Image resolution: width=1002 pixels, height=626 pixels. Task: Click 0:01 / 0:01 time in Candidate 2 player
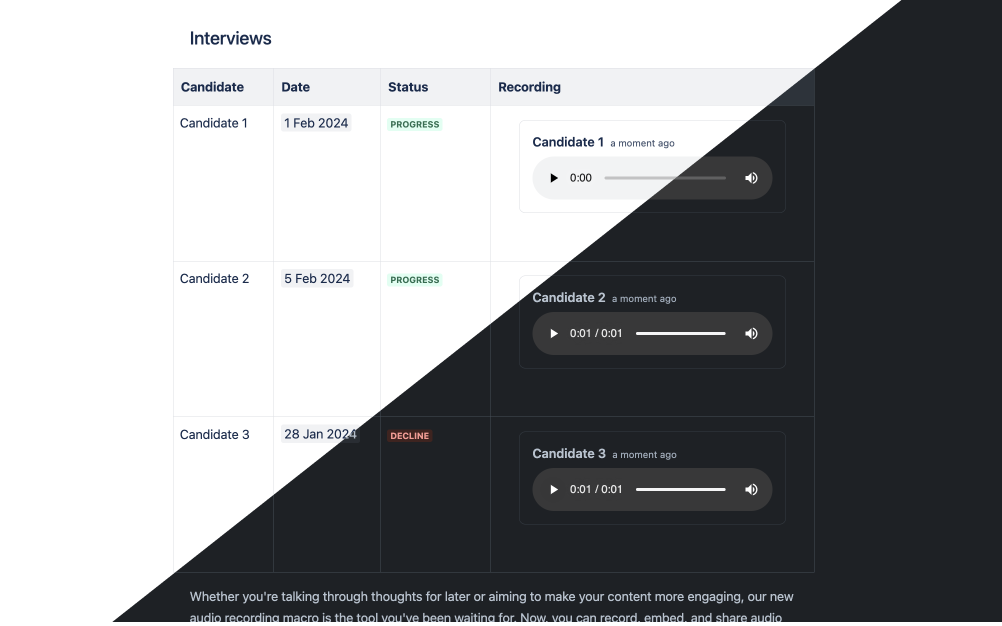pyautogui.click(x=596, y=333)
